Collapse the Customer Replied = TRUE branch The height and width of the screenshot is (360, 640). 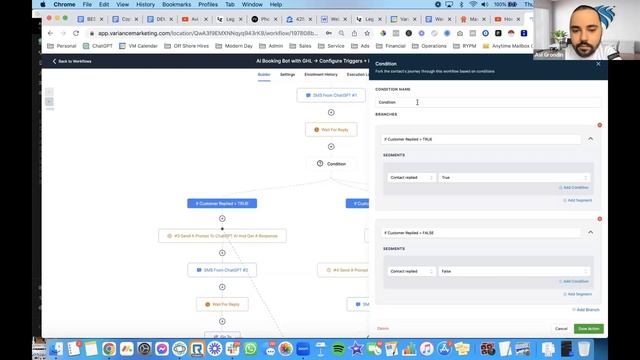pos(591,139)
